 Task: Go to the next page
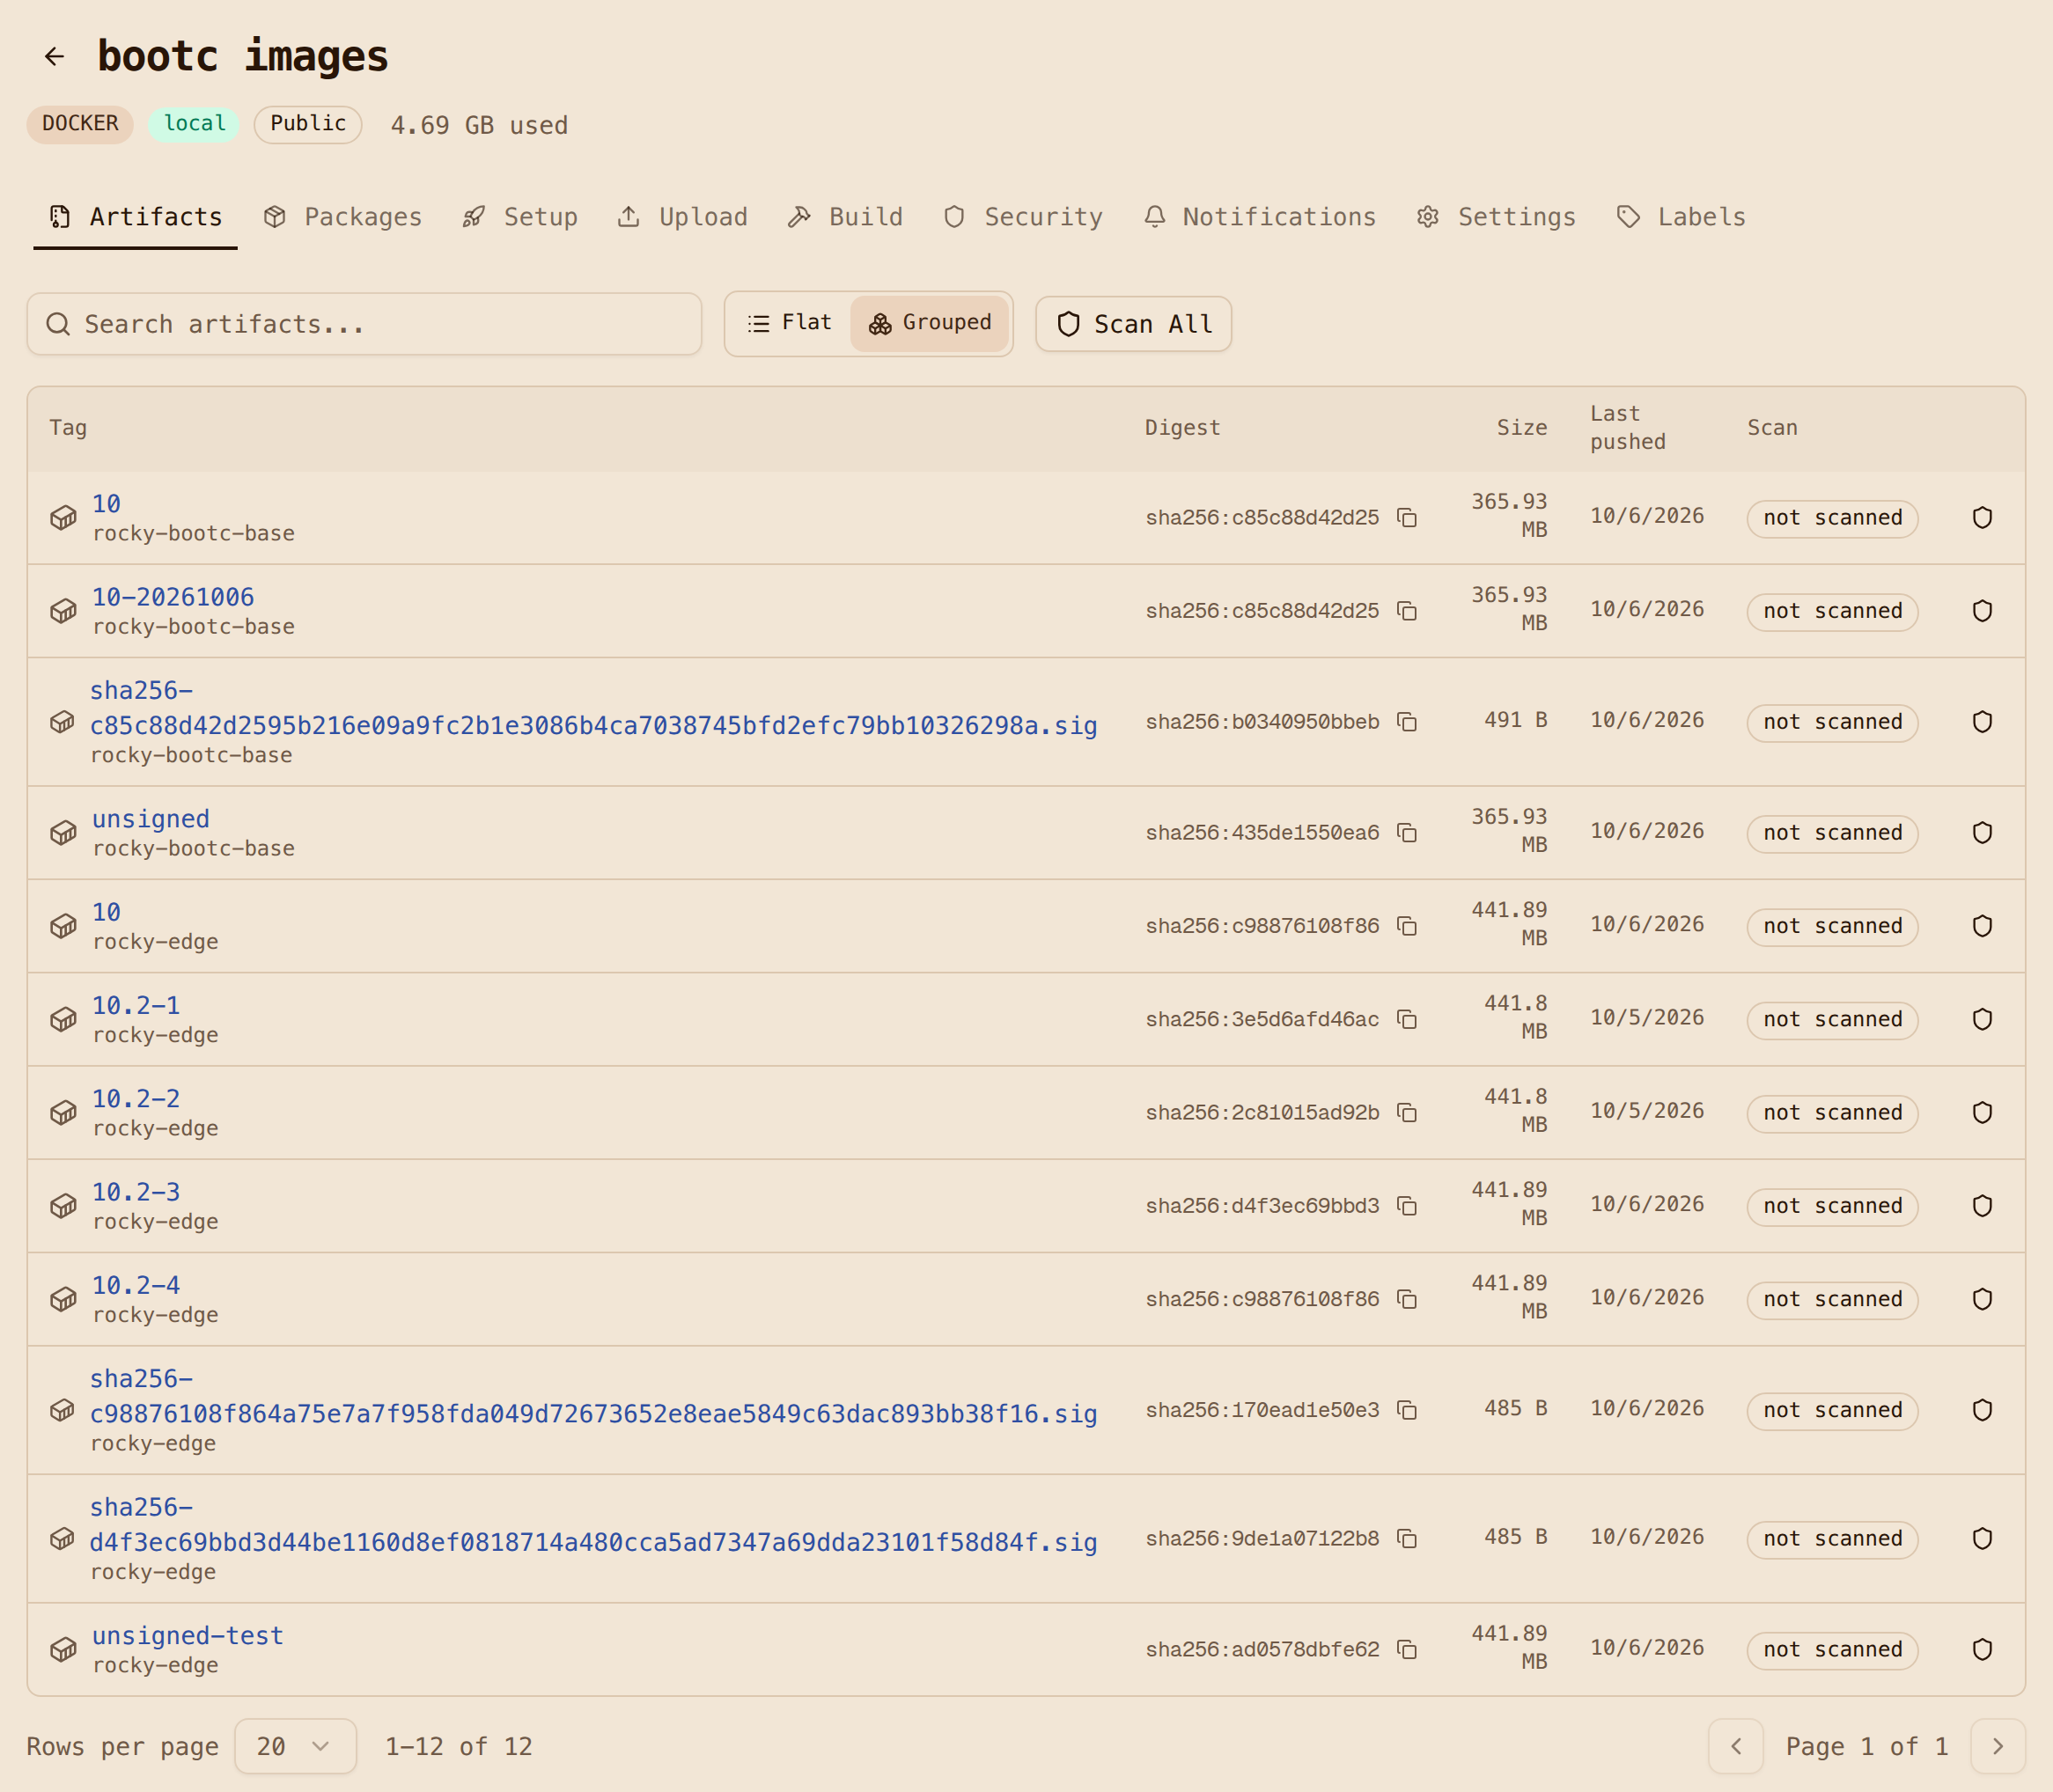pos(1997,1746)
